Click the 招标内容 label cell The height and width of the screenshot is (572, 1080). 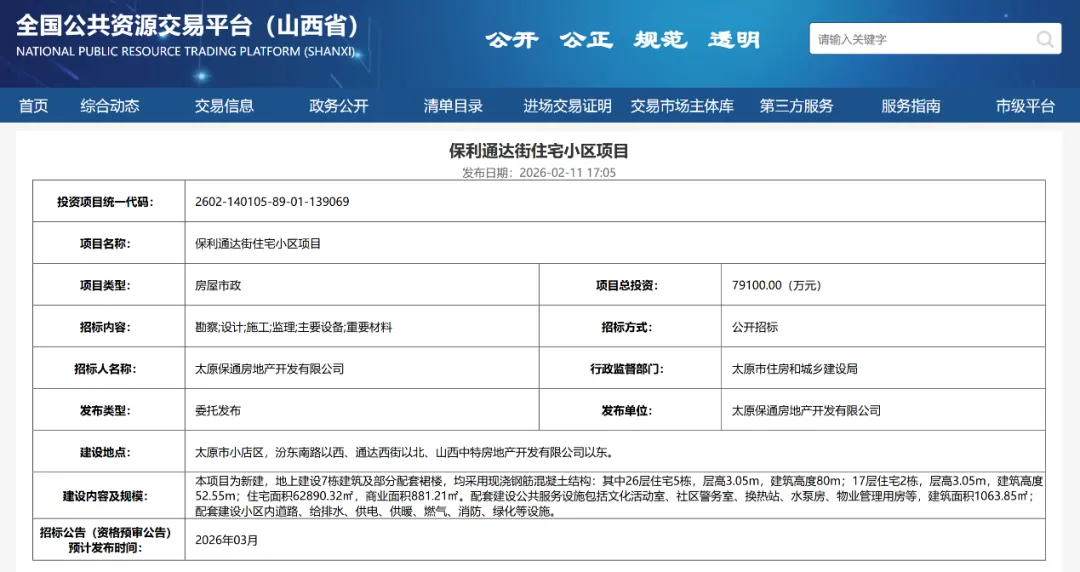109,327
